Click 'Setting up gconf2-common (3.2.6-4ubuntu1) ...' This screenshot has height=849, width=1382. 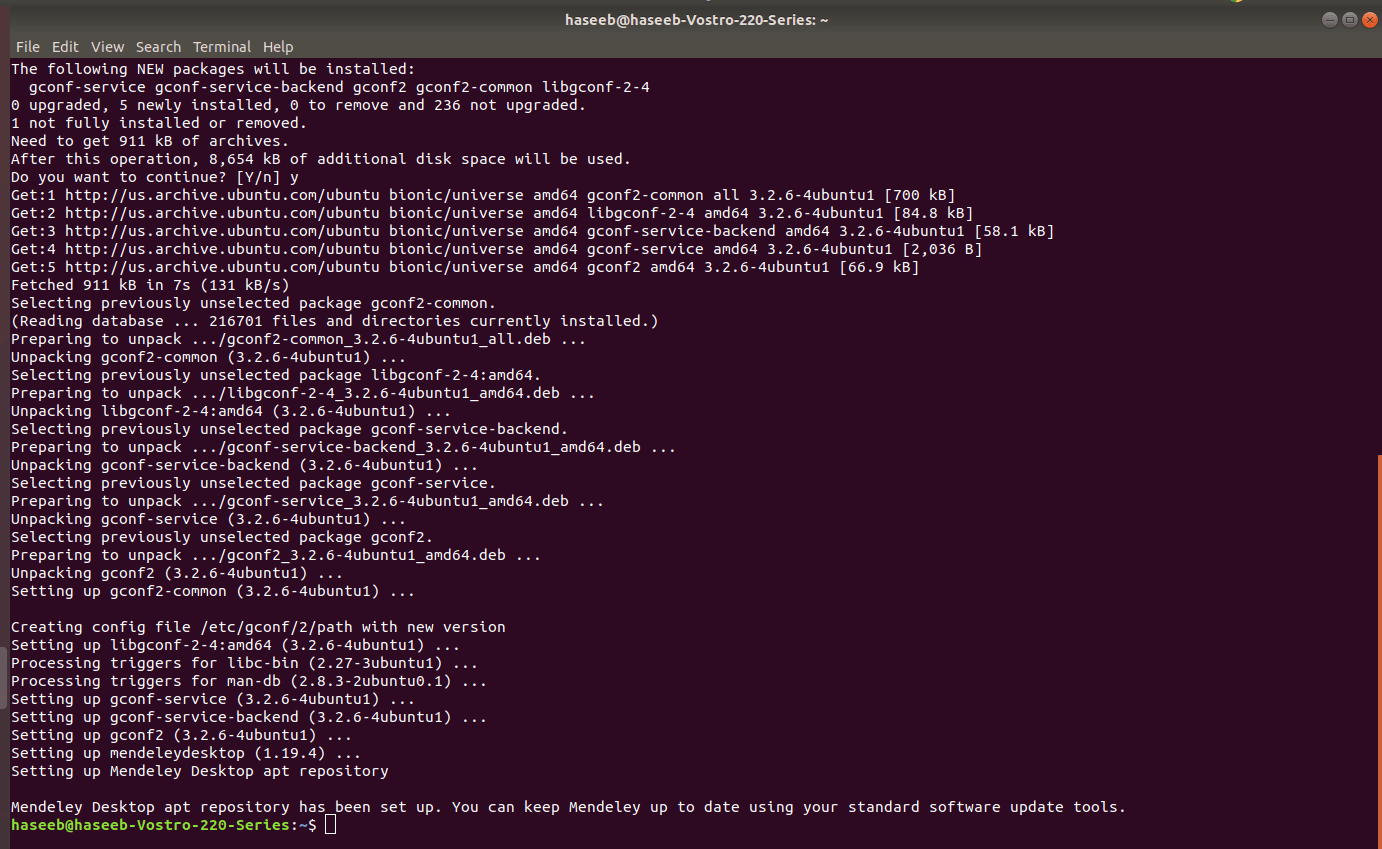click(x=214, y=591)
